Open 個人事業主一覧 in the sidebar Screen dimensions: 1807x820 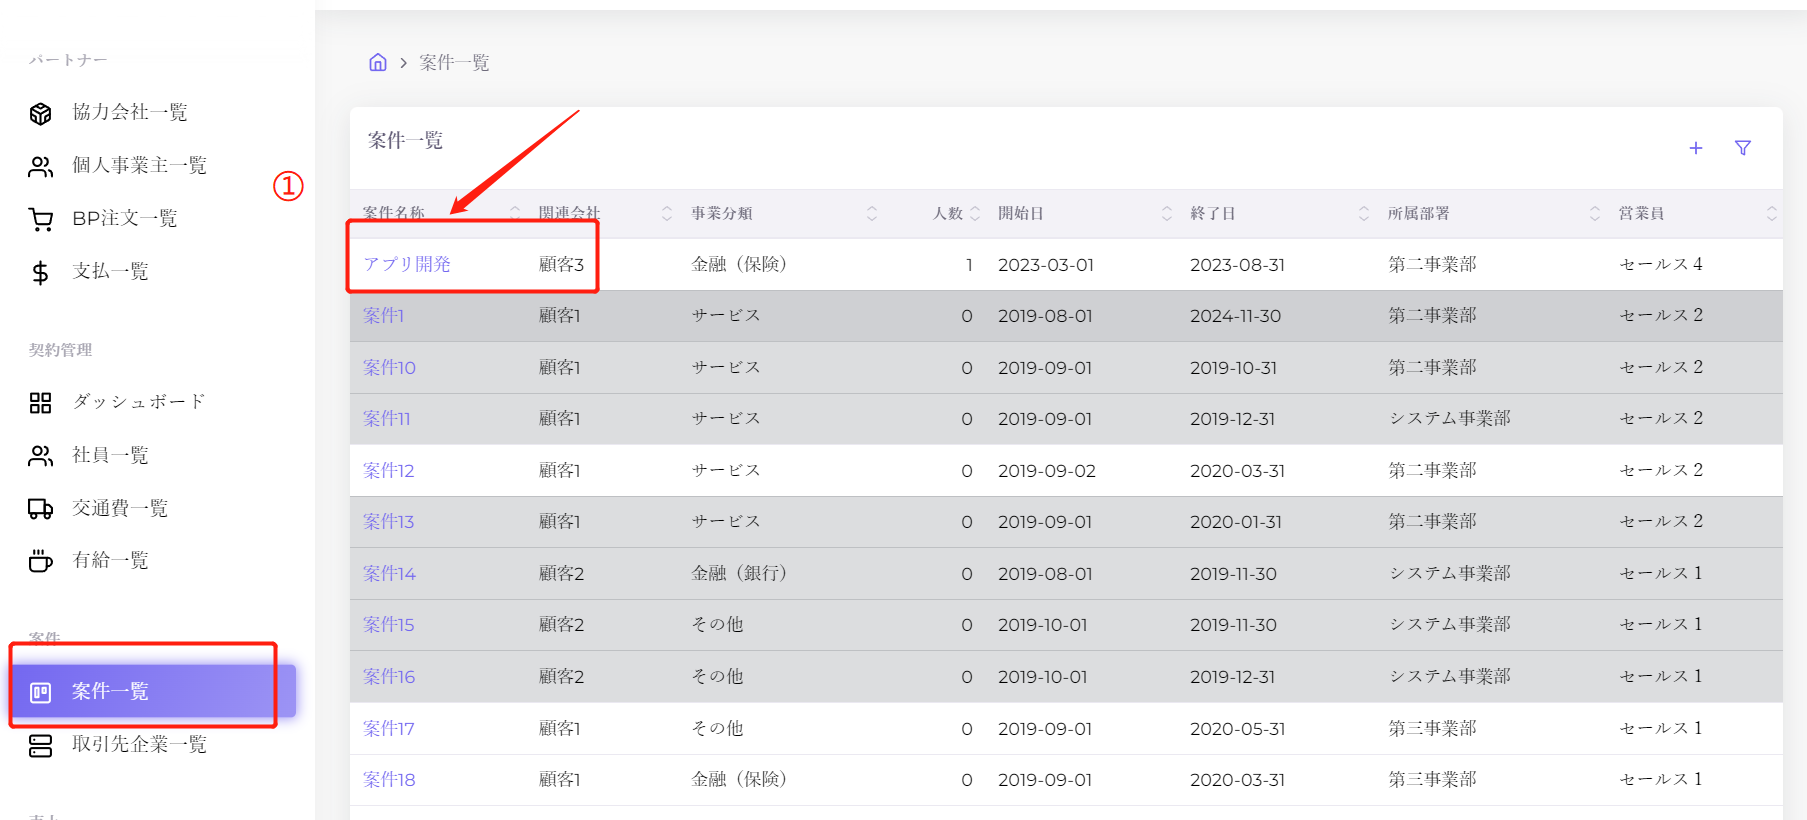click(139, 165)
